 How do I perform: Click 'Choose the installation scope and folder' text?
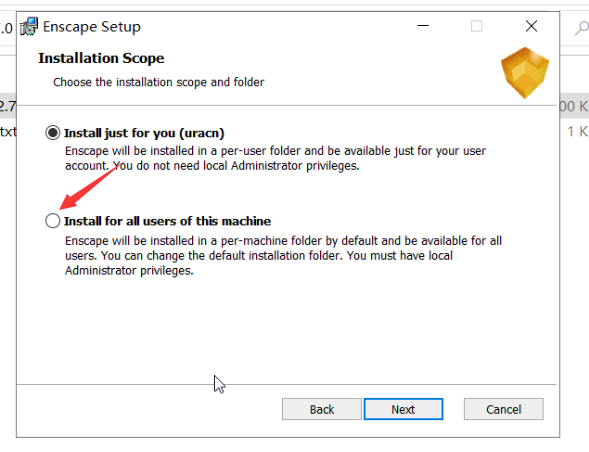[x=159, y=82]
